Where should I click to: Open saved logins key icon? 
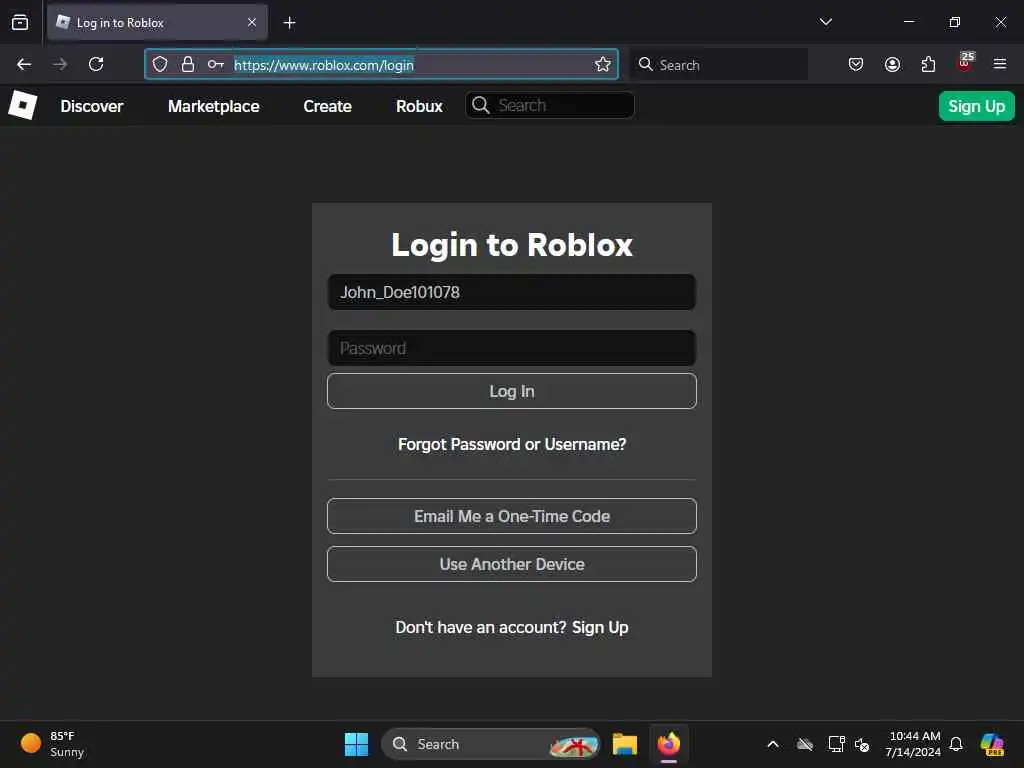pyautogui.click(x=216, y=64)
